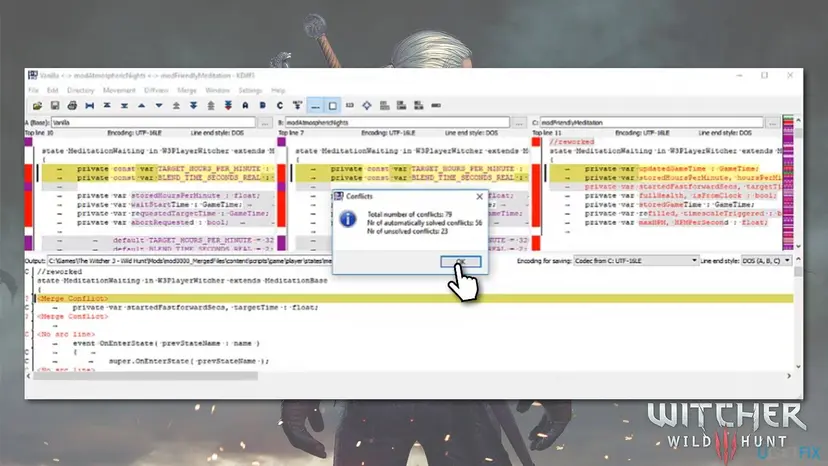Click 'Top line 11' label in pane C

547,133
